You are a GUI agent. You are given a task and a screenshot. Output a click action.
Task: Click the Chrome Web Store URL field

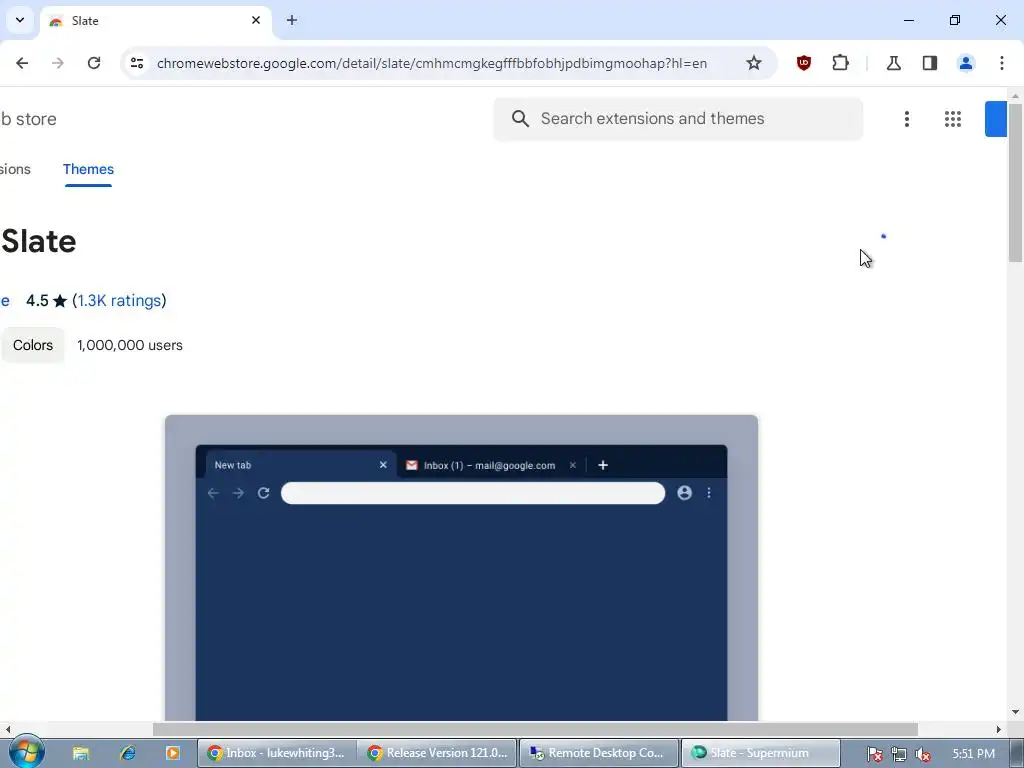[432, 63]
